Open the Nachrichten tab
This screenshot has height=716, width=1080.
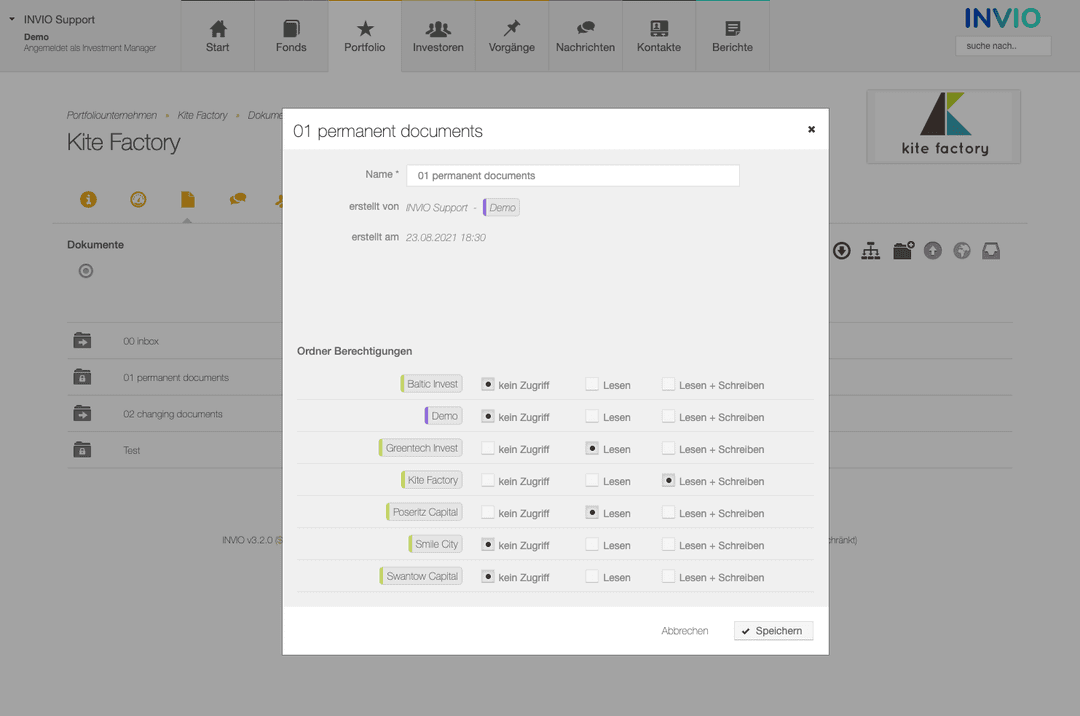585,36
